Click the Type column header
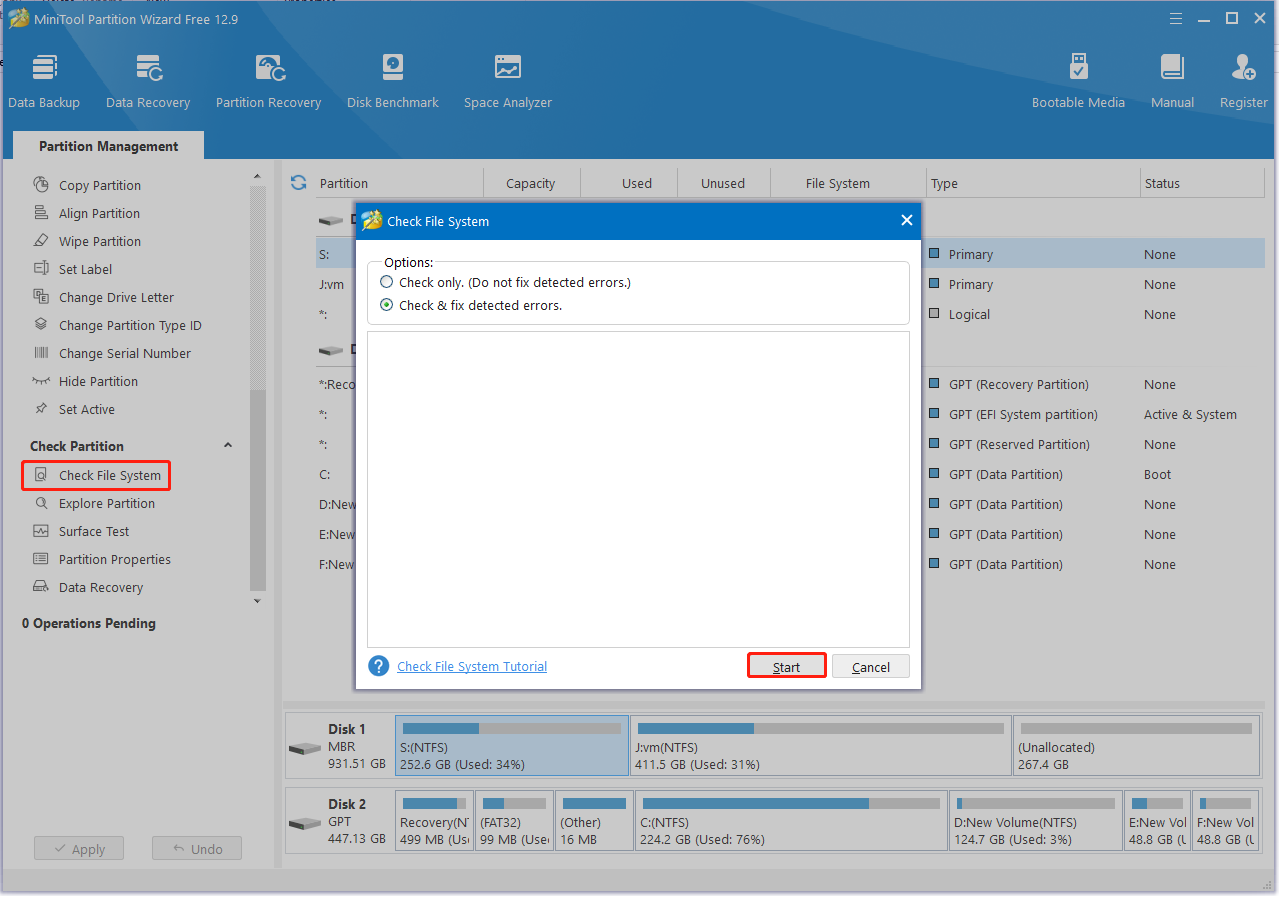1279x899 pixels. click(x=1033, y=183)
